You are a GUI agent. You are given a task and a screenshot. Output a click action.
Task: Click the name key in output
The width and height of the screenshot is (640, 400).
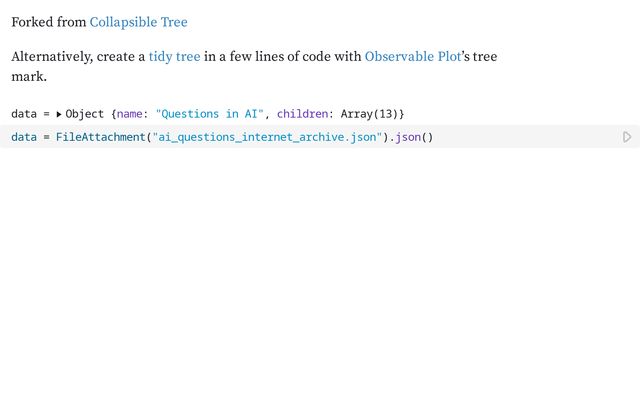[x=131, y=114]
